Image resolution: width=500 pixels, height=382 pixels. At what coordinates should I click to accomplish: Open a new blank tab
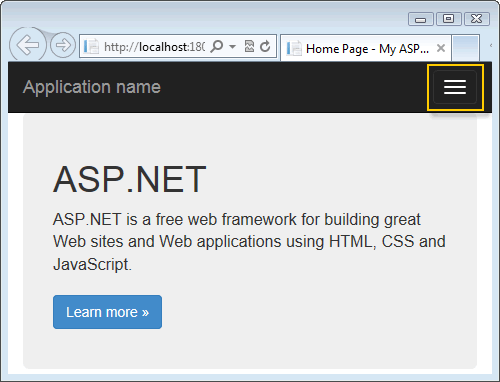[466, 48]
